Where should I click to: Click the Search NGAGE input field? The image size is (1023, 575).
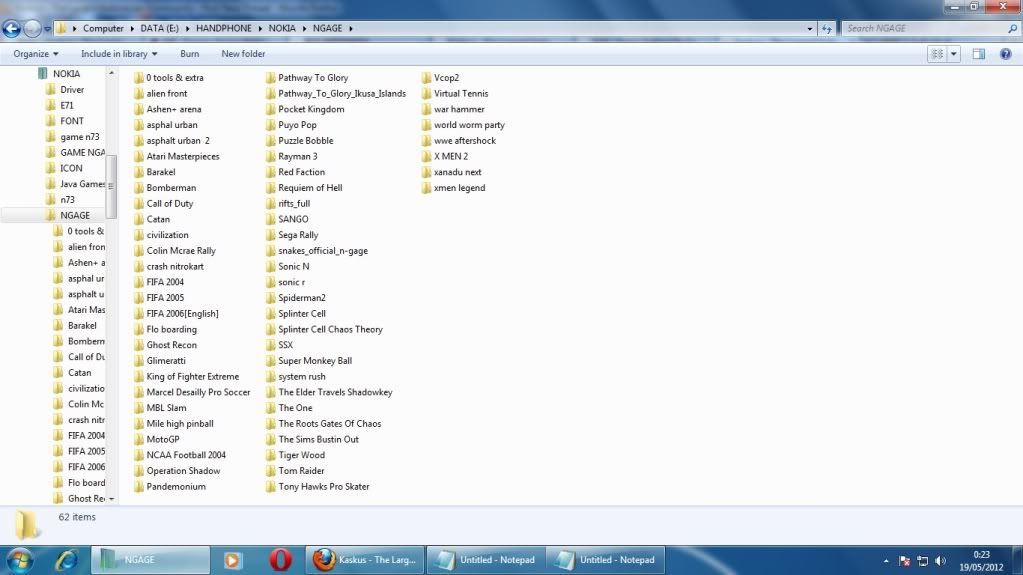[x=924, y=28]
